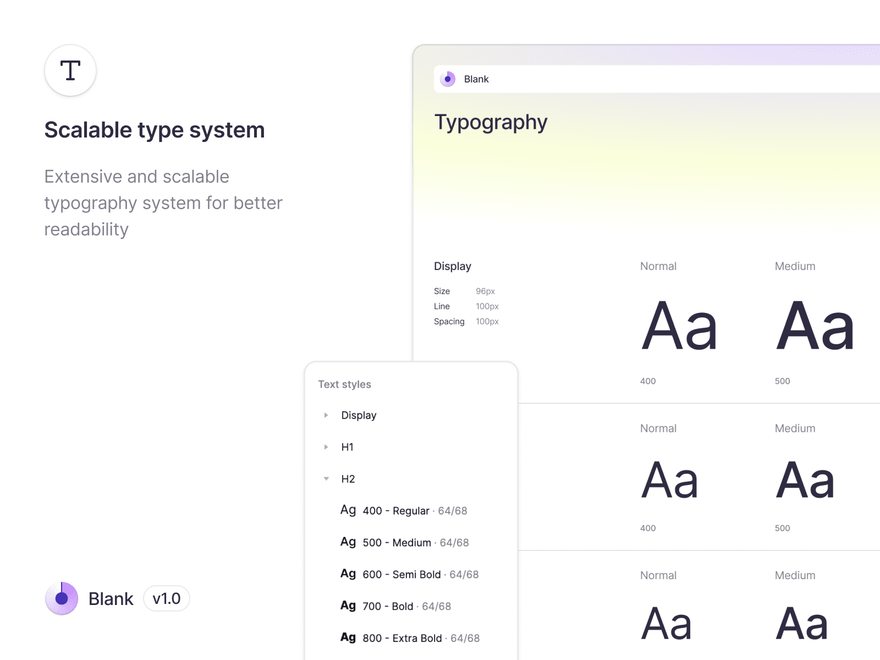Screen dimensions: 880x660
Task: Select the Display row in Text styles
Action: (x=411, y=415)
